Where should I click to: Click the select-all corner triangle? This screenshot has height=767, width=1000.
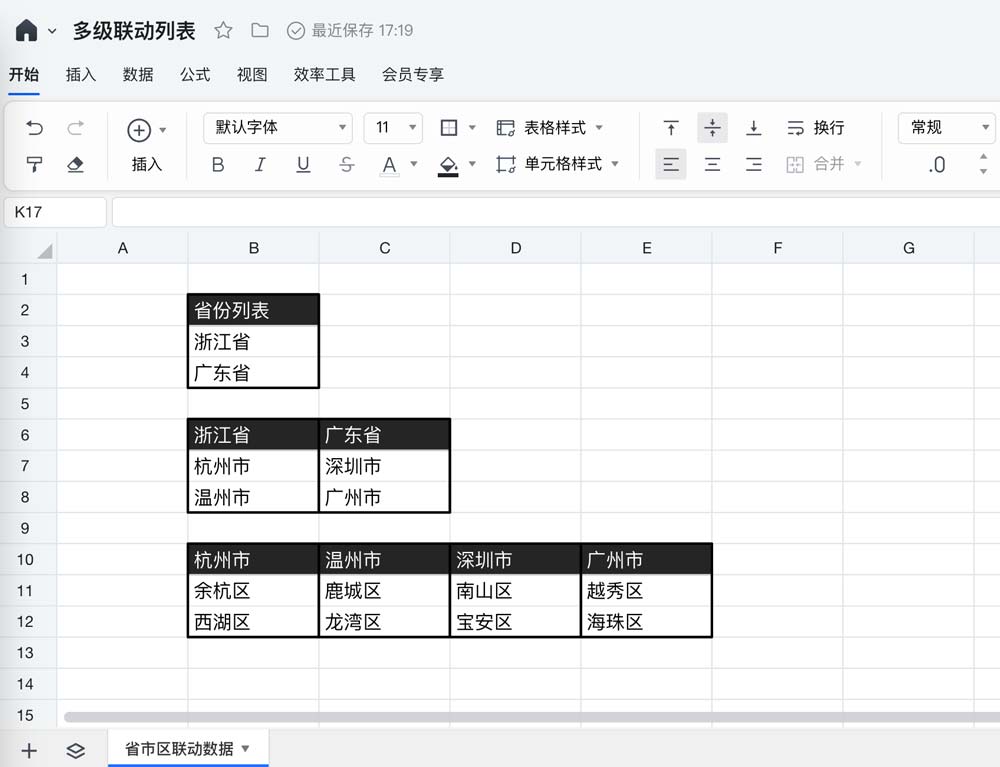[44, 251]
